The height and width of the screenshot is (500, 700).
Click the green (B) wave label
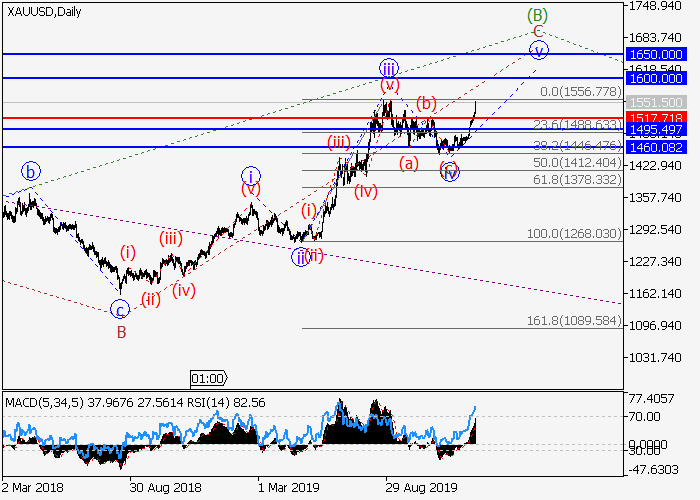[x=538, y=15]
